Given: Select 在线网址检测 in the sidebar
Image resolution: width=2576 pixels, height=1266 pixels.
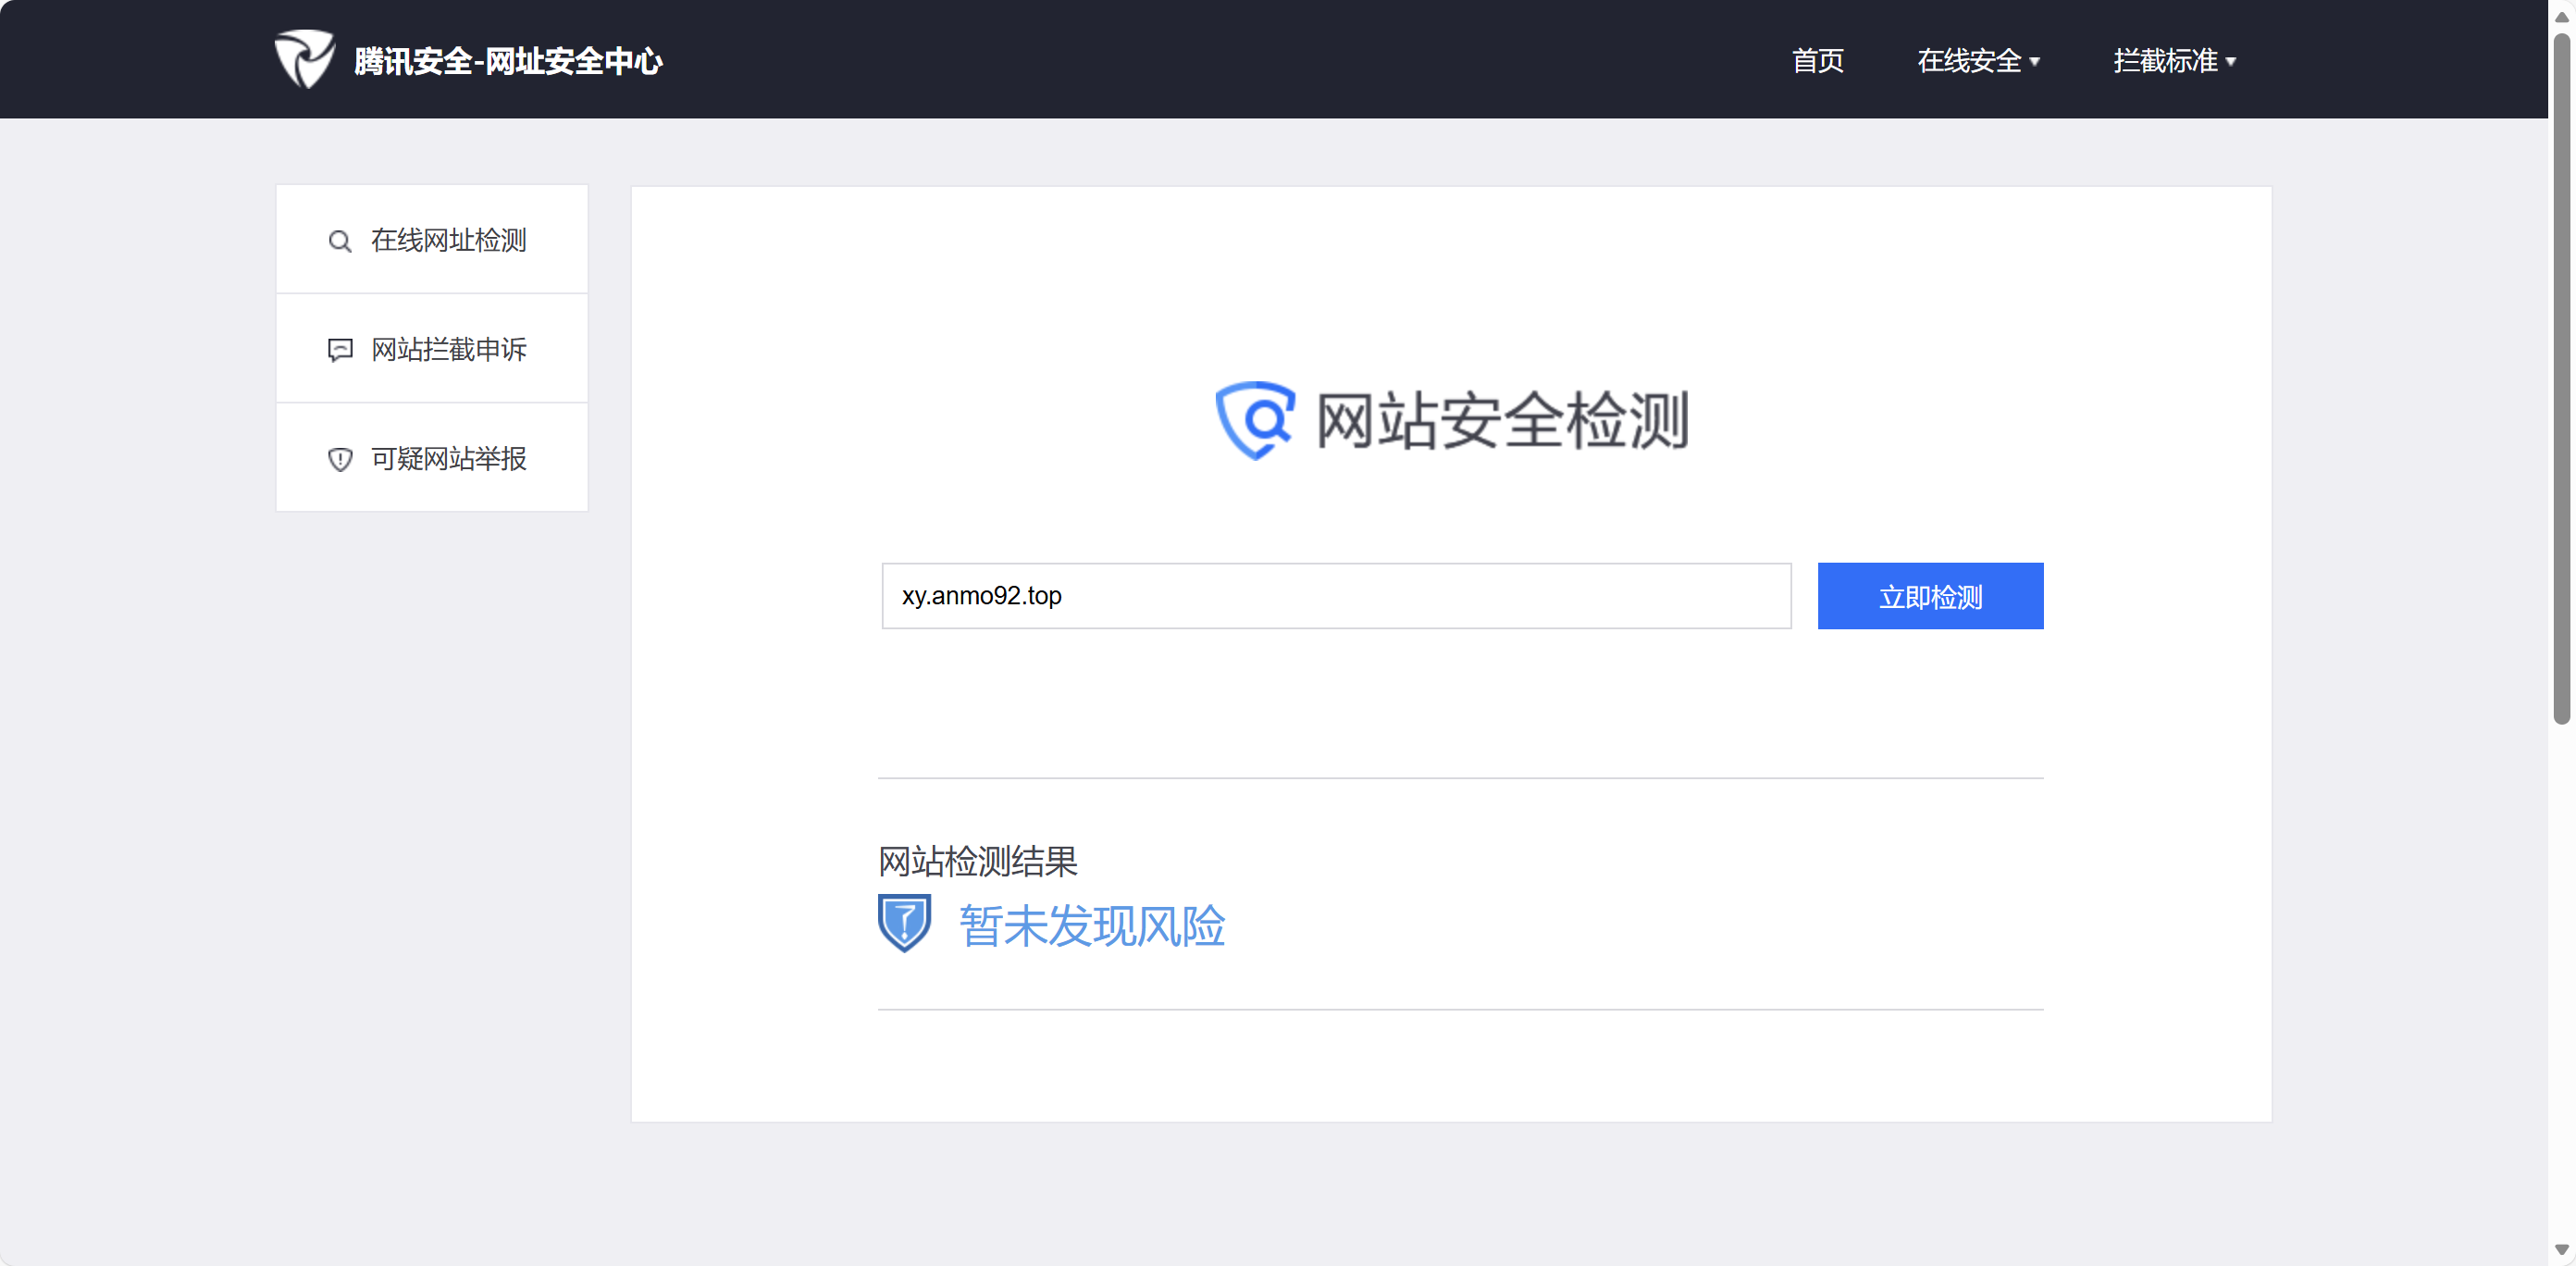Looking at the screenshot, I should (x=448, y=240).
